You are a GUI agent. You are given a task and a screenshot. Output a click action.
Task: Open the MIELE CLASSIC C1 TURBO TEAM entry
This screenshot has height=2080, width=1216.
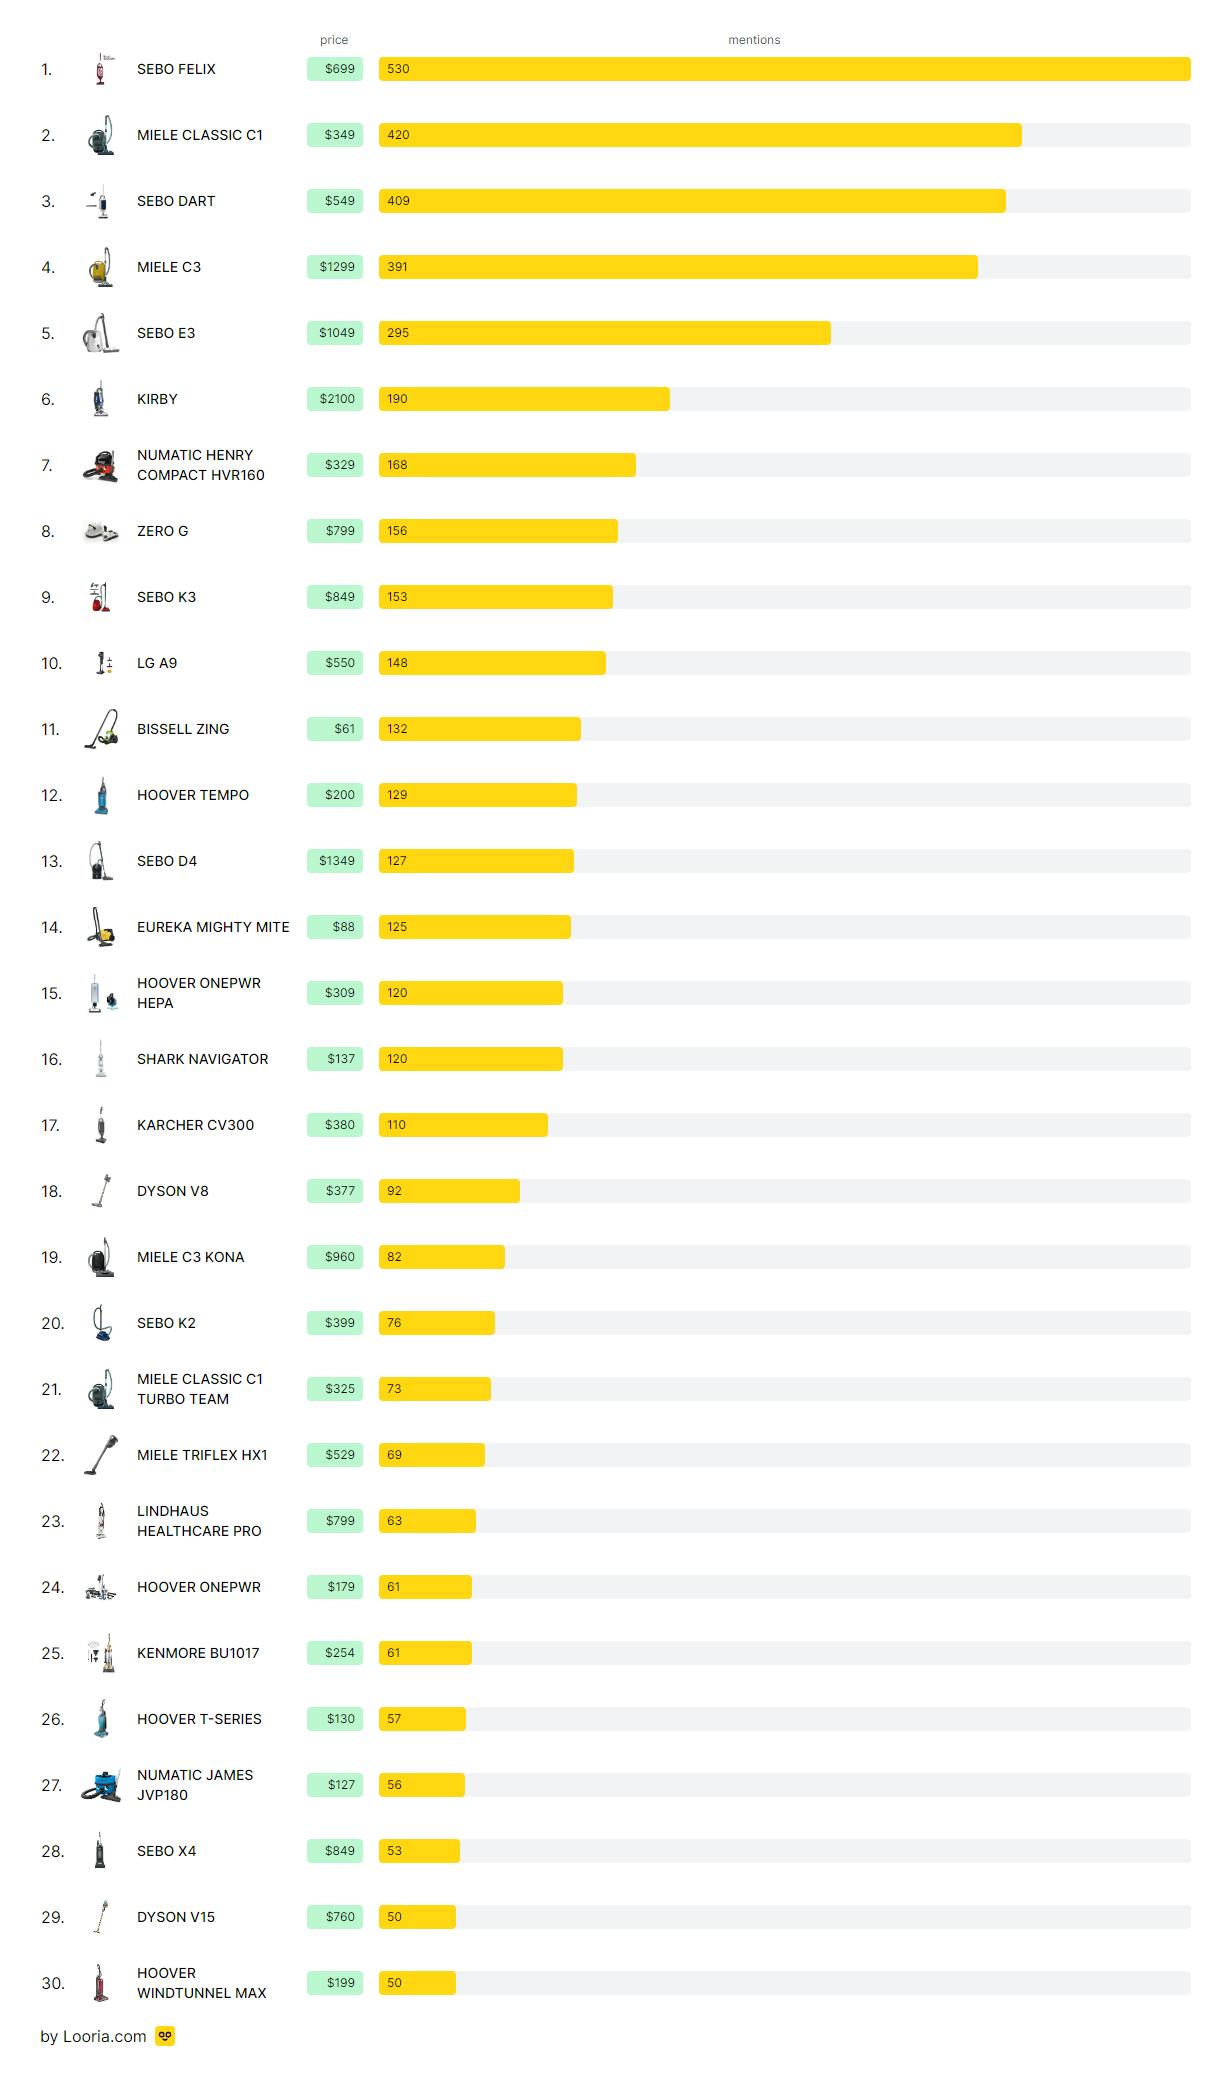(x=200, y=1389)
